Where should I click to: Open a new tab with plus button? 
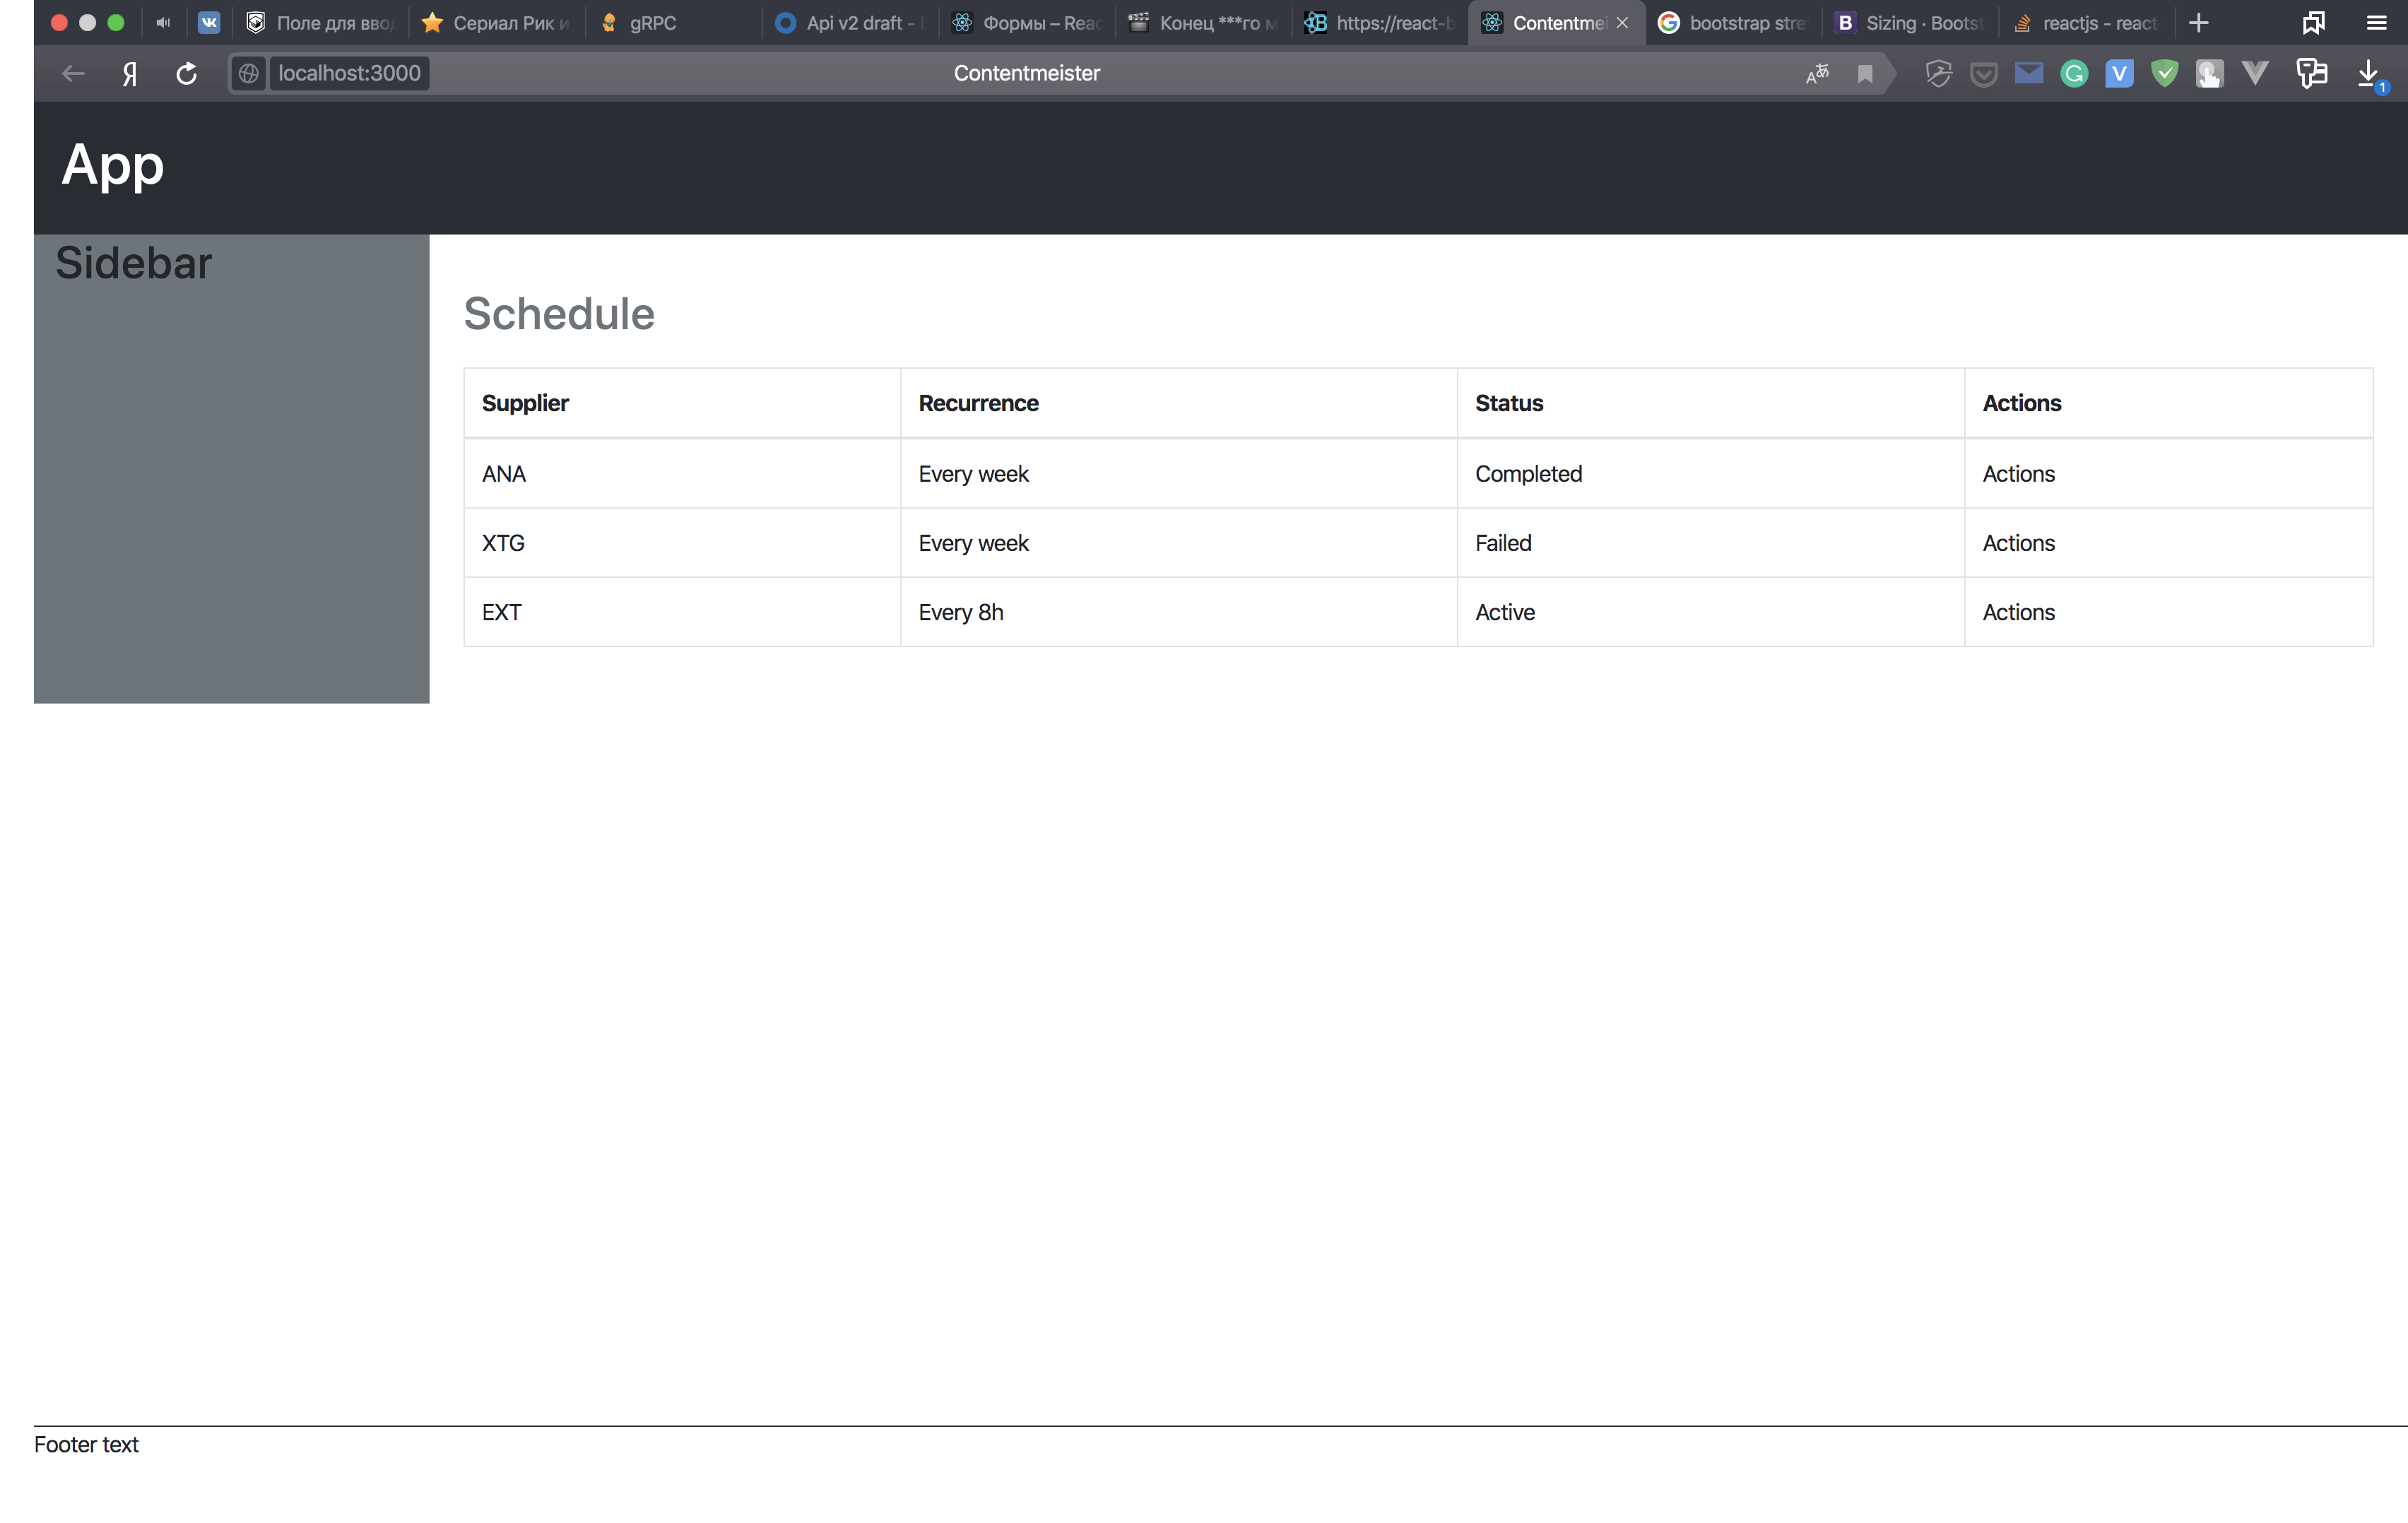pos(2199,22)
